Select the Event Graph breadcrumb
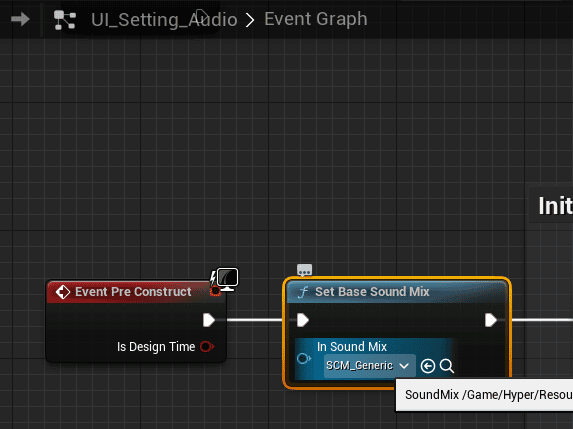The height and width of the screenshot is (429, 573). coord(316,19)
